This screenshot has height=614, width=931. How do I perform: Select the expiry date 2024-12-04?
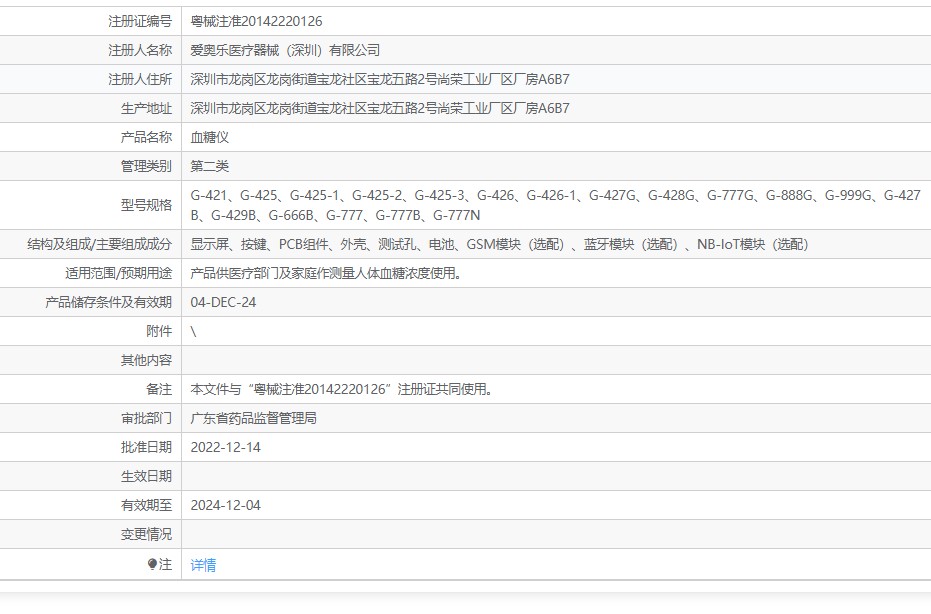coord(226,505)
